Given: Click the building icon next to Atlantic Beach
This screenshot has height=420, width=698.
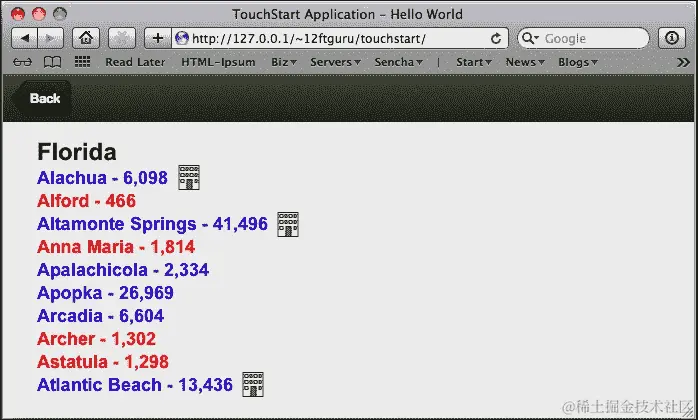Looking at the screenshot, I should click(x=253, y=384).
